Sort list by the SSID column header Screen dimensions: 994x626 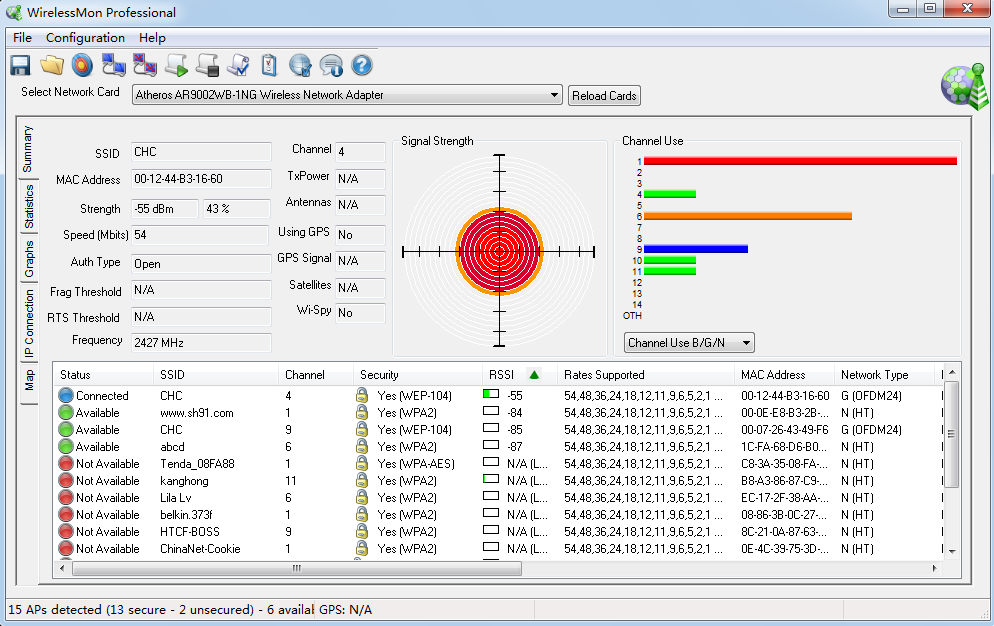click(x=216, y=375)
